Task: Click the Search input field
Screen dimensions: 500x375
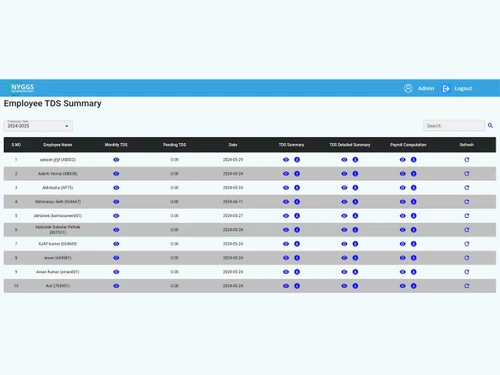Action: (454, 126)
